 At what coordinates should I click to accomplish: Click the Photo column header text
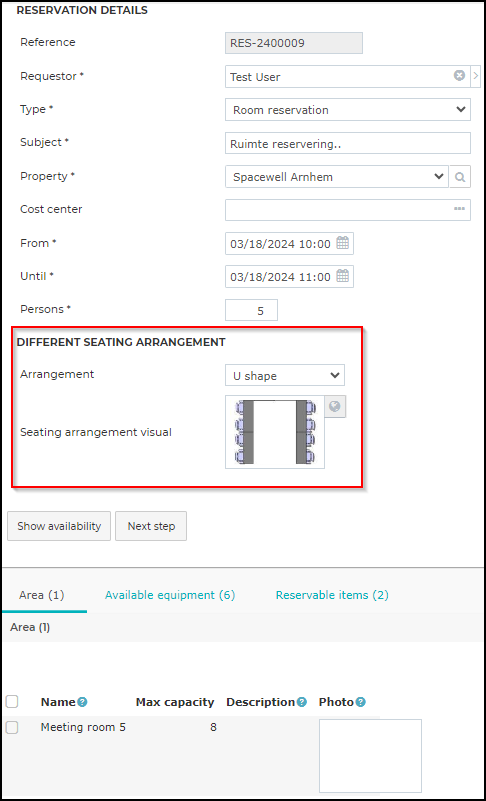[x=336, y=702]
